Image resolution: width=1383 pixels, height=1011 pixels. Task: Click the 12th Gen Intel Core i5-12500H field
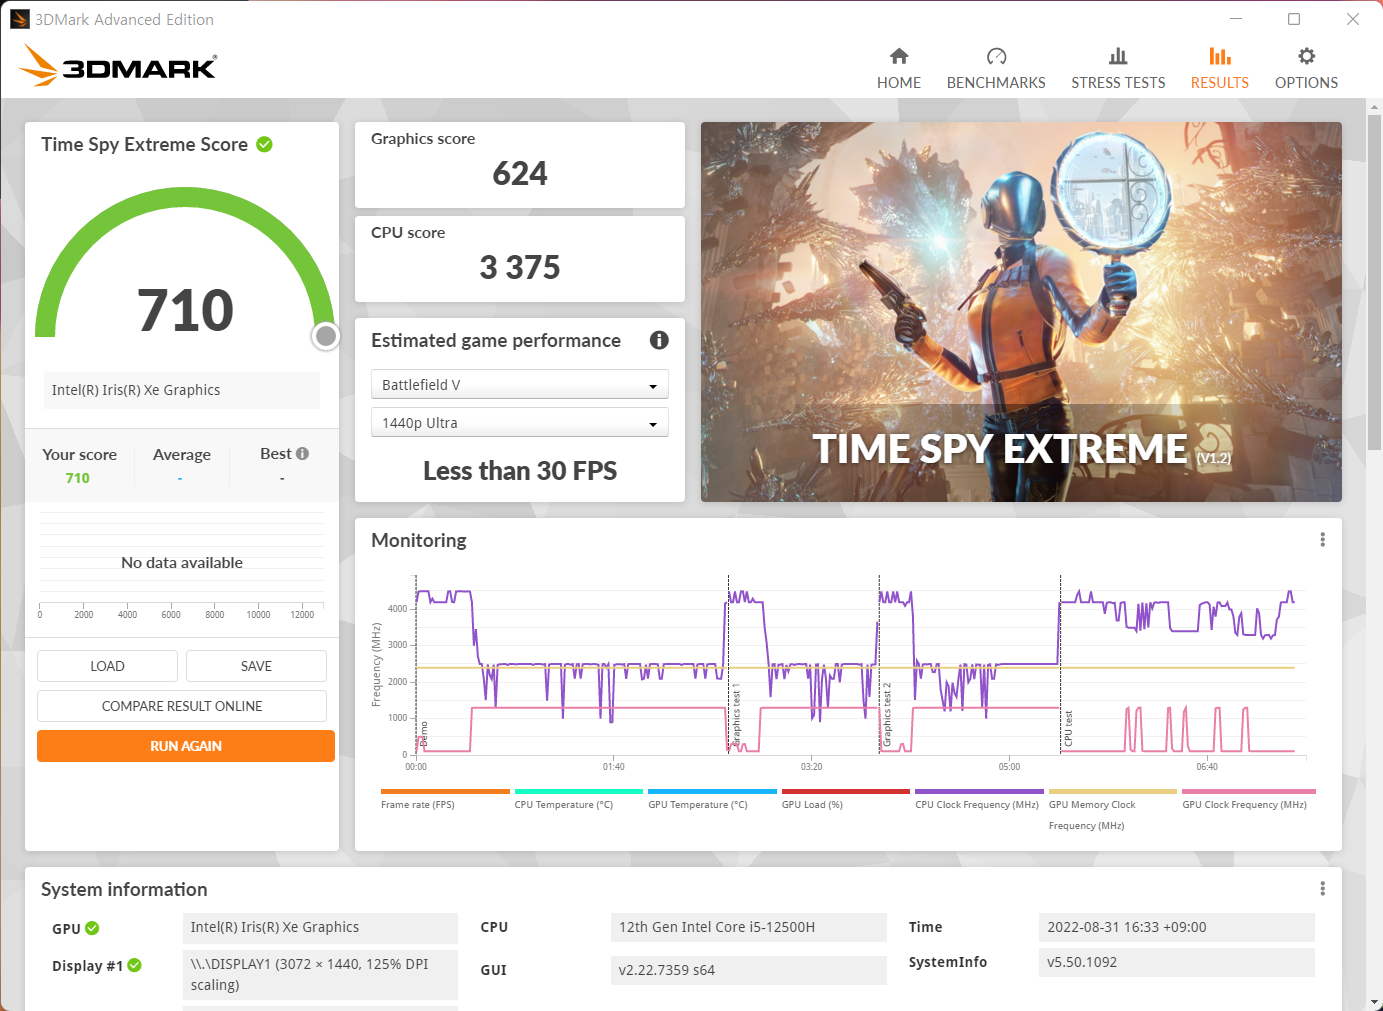pos(749,927)
